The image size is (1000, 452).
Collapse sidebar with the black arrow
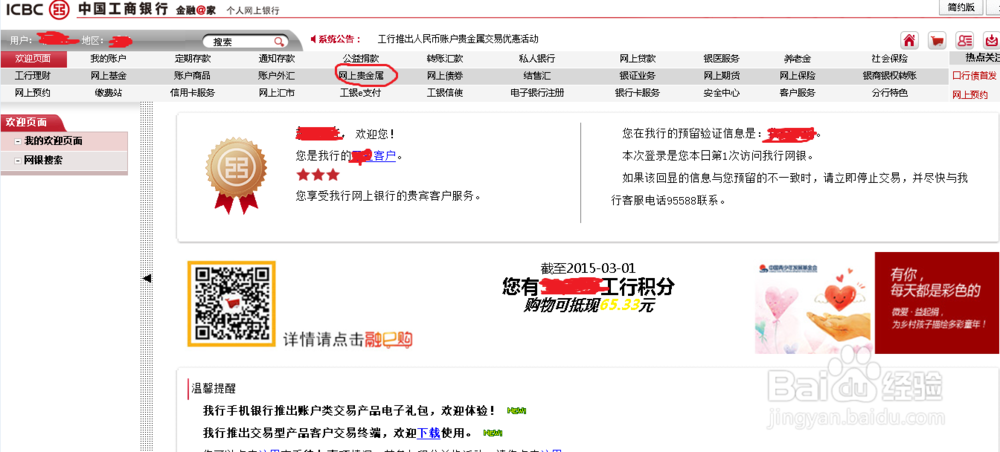click(147, 279)
